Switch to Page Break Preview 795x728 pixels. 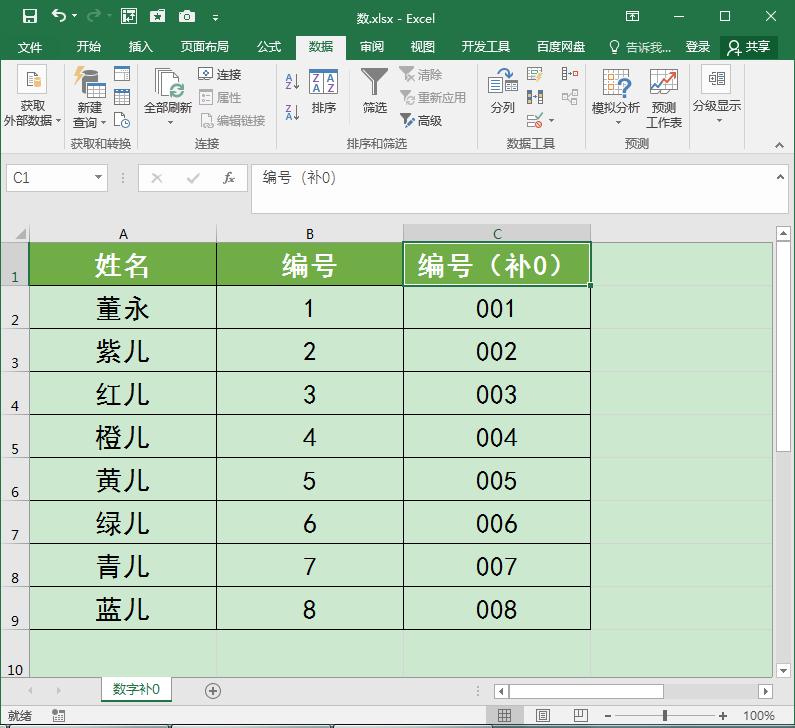click(581, 715)
